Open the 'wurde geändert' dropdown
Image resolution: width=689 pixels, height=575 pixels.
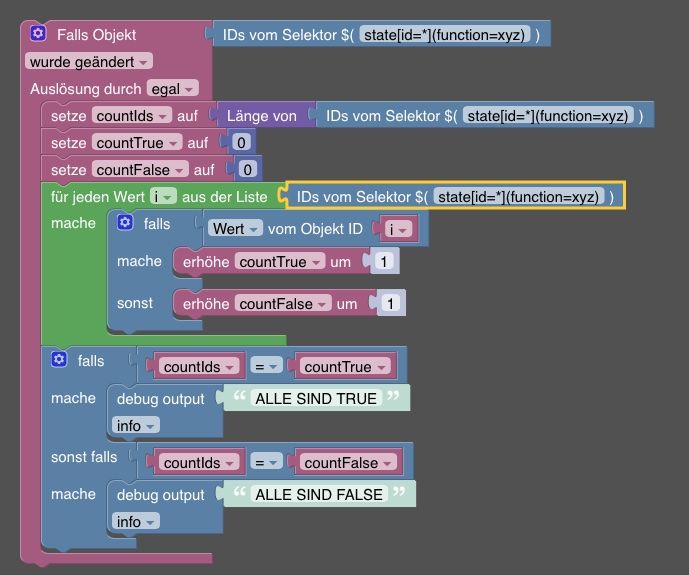(x=89, y=61)
